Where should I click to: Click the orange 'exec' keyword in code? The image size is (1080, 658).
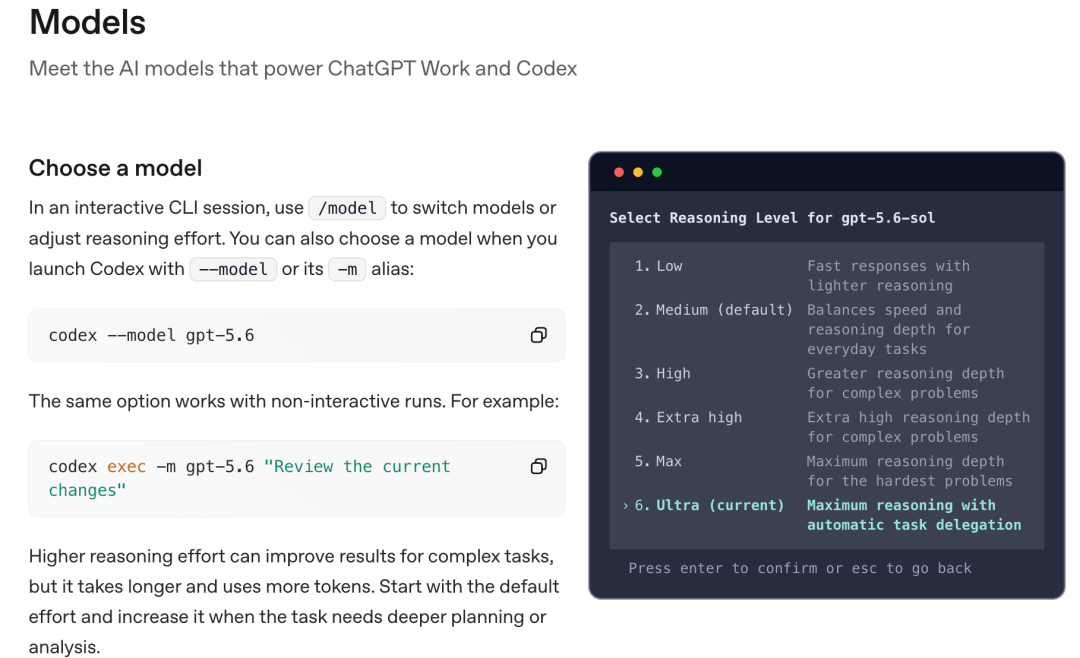pos(127,466)
